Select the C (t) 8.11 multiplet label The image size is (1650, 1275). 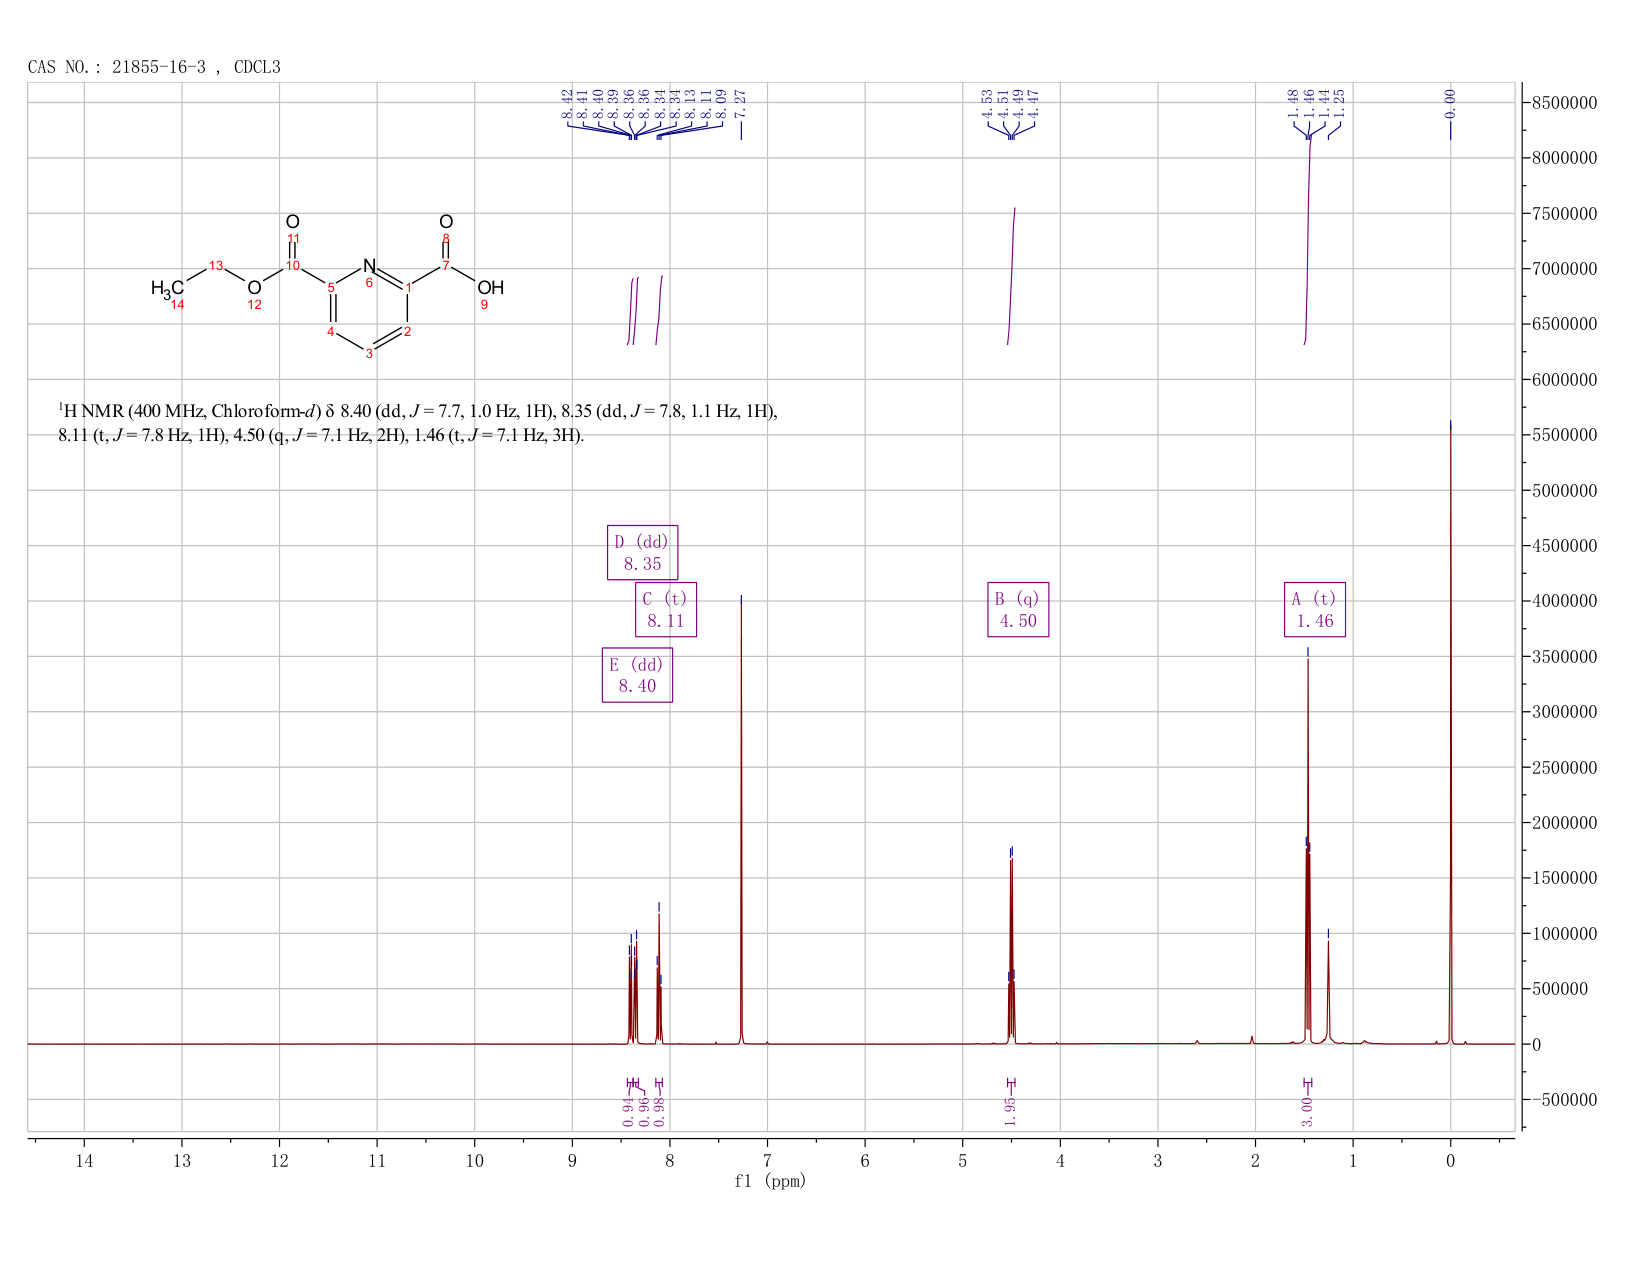(x=665, y=609)
